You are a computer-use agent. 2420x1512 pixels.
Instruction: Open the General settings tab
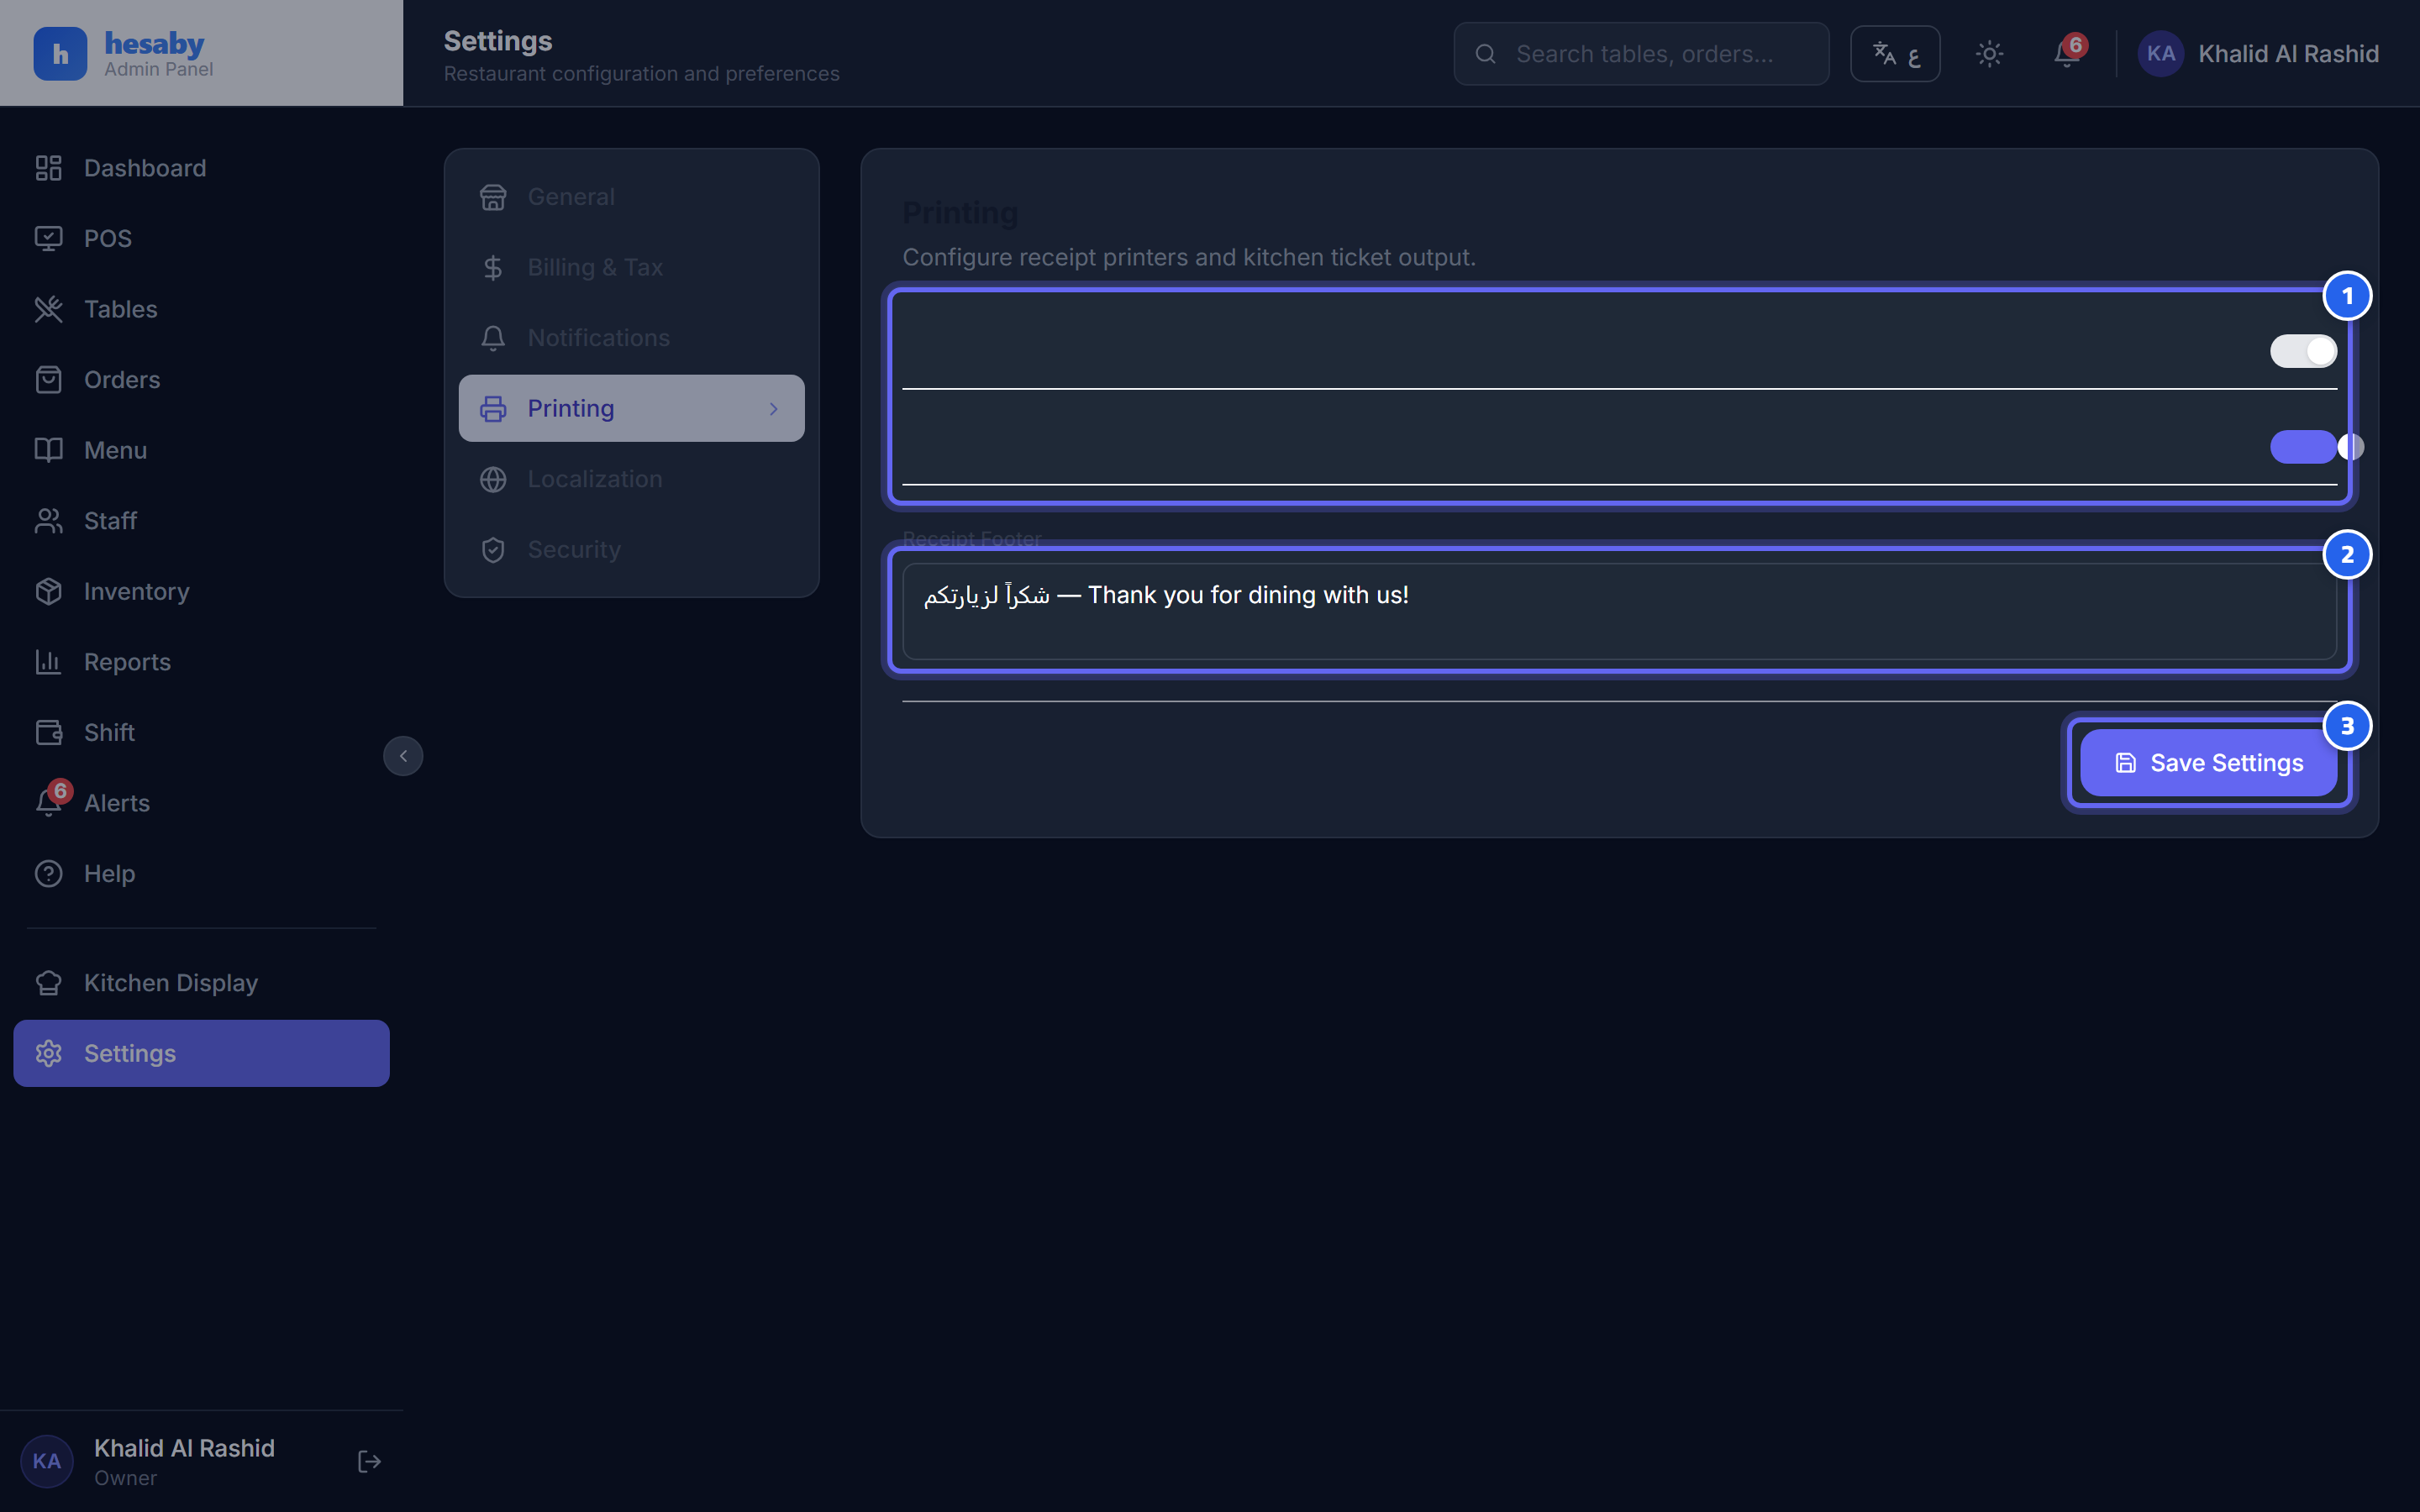(631, 197)
